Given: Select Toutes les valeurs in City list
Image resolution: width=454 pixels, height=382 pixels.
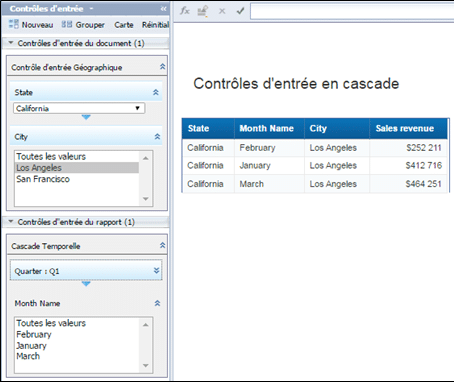Looking at the screenshot, I should point(51,156).
